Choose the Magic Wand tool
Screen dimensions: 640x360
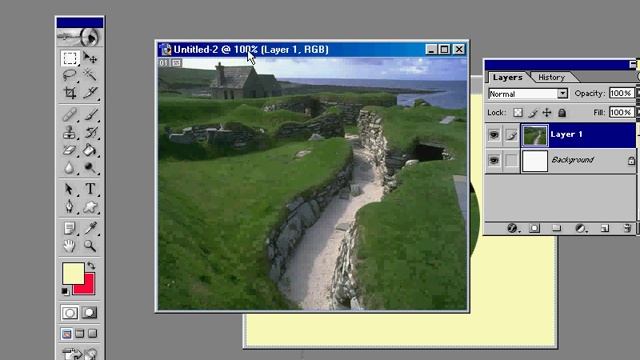90,75
